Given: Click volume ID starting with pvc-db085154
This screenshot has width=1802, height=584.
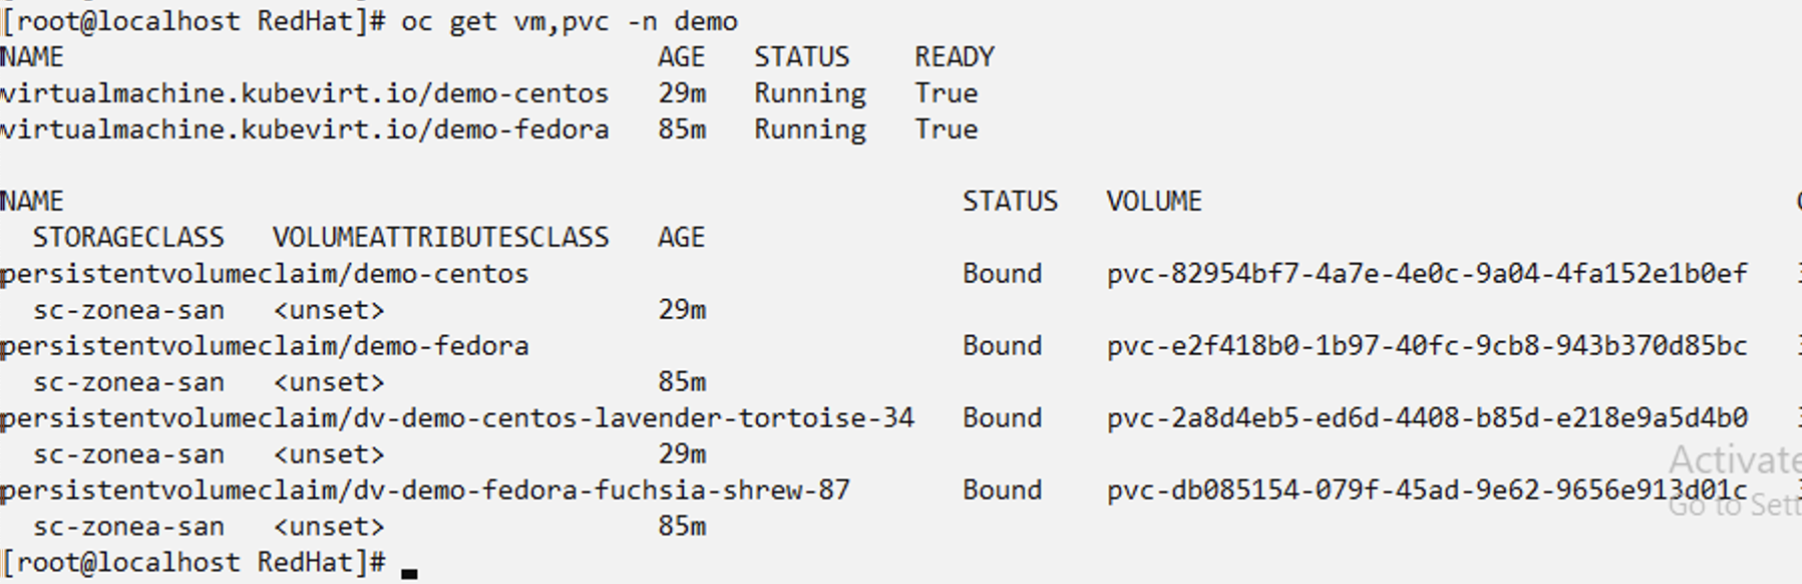Looking at the screenshot, I should [1426, 489].
